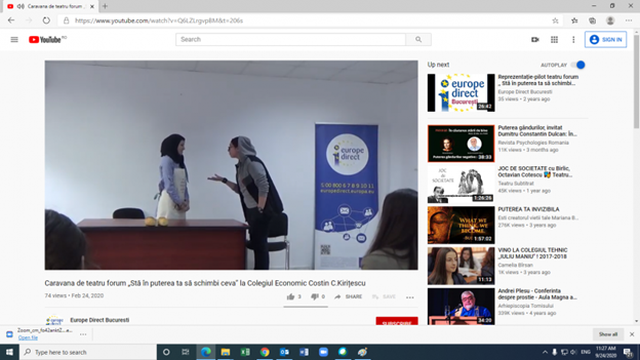Click the video player area

click(x=231, y=165)
